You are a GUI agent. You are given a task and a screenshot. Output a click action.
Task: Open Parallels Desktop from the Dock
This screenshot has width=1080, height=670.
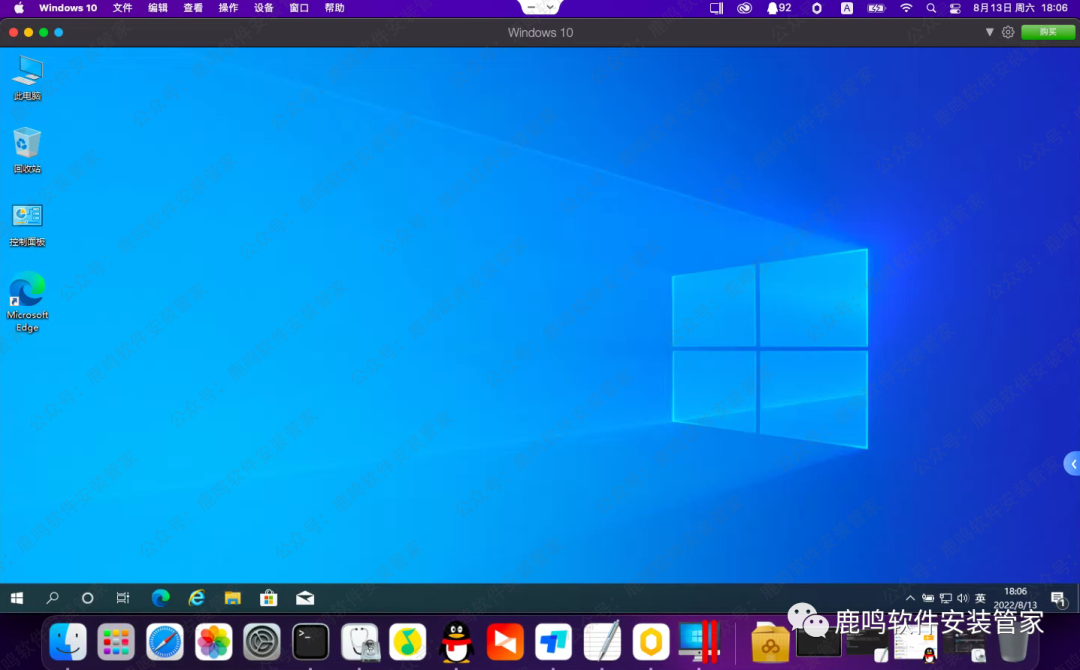(699, 642)
